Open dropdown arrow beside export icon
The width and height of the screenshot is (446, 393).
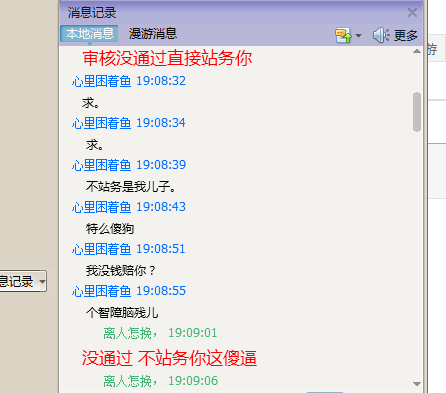coord(359,35)
